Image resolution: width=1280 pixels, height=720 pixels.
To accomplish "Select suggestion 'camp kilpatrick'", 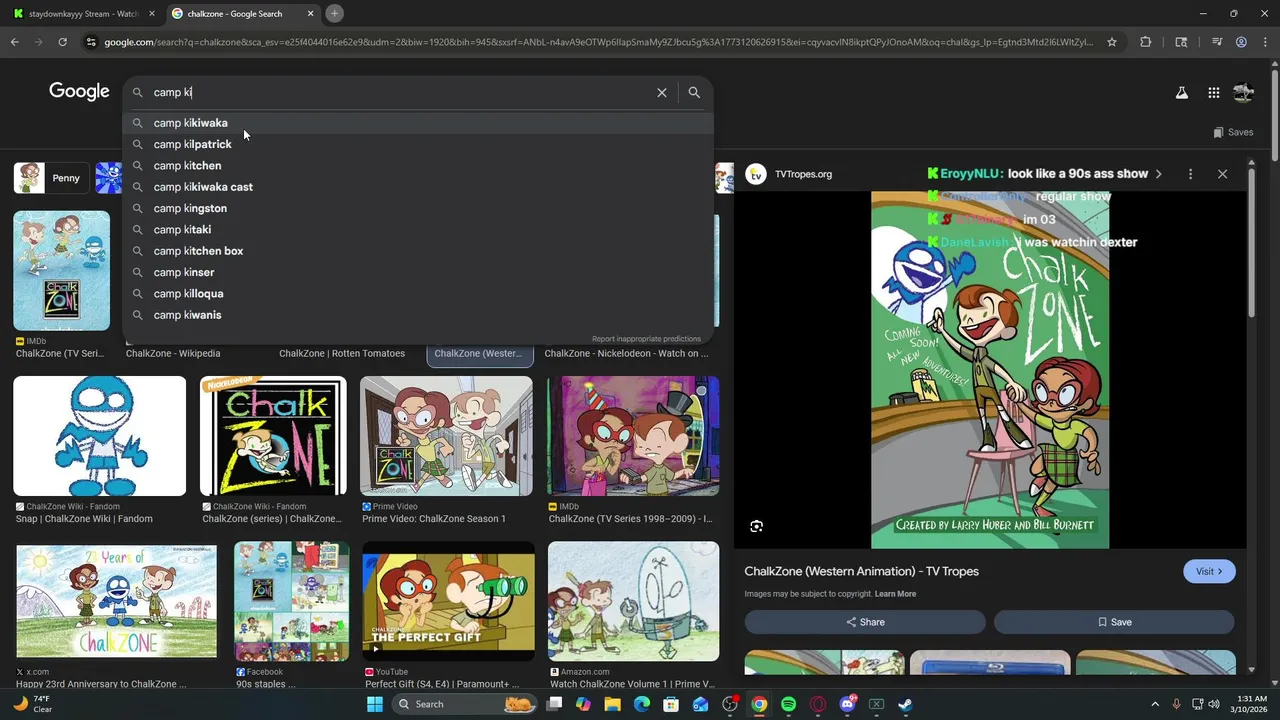I will pos(418,144).
